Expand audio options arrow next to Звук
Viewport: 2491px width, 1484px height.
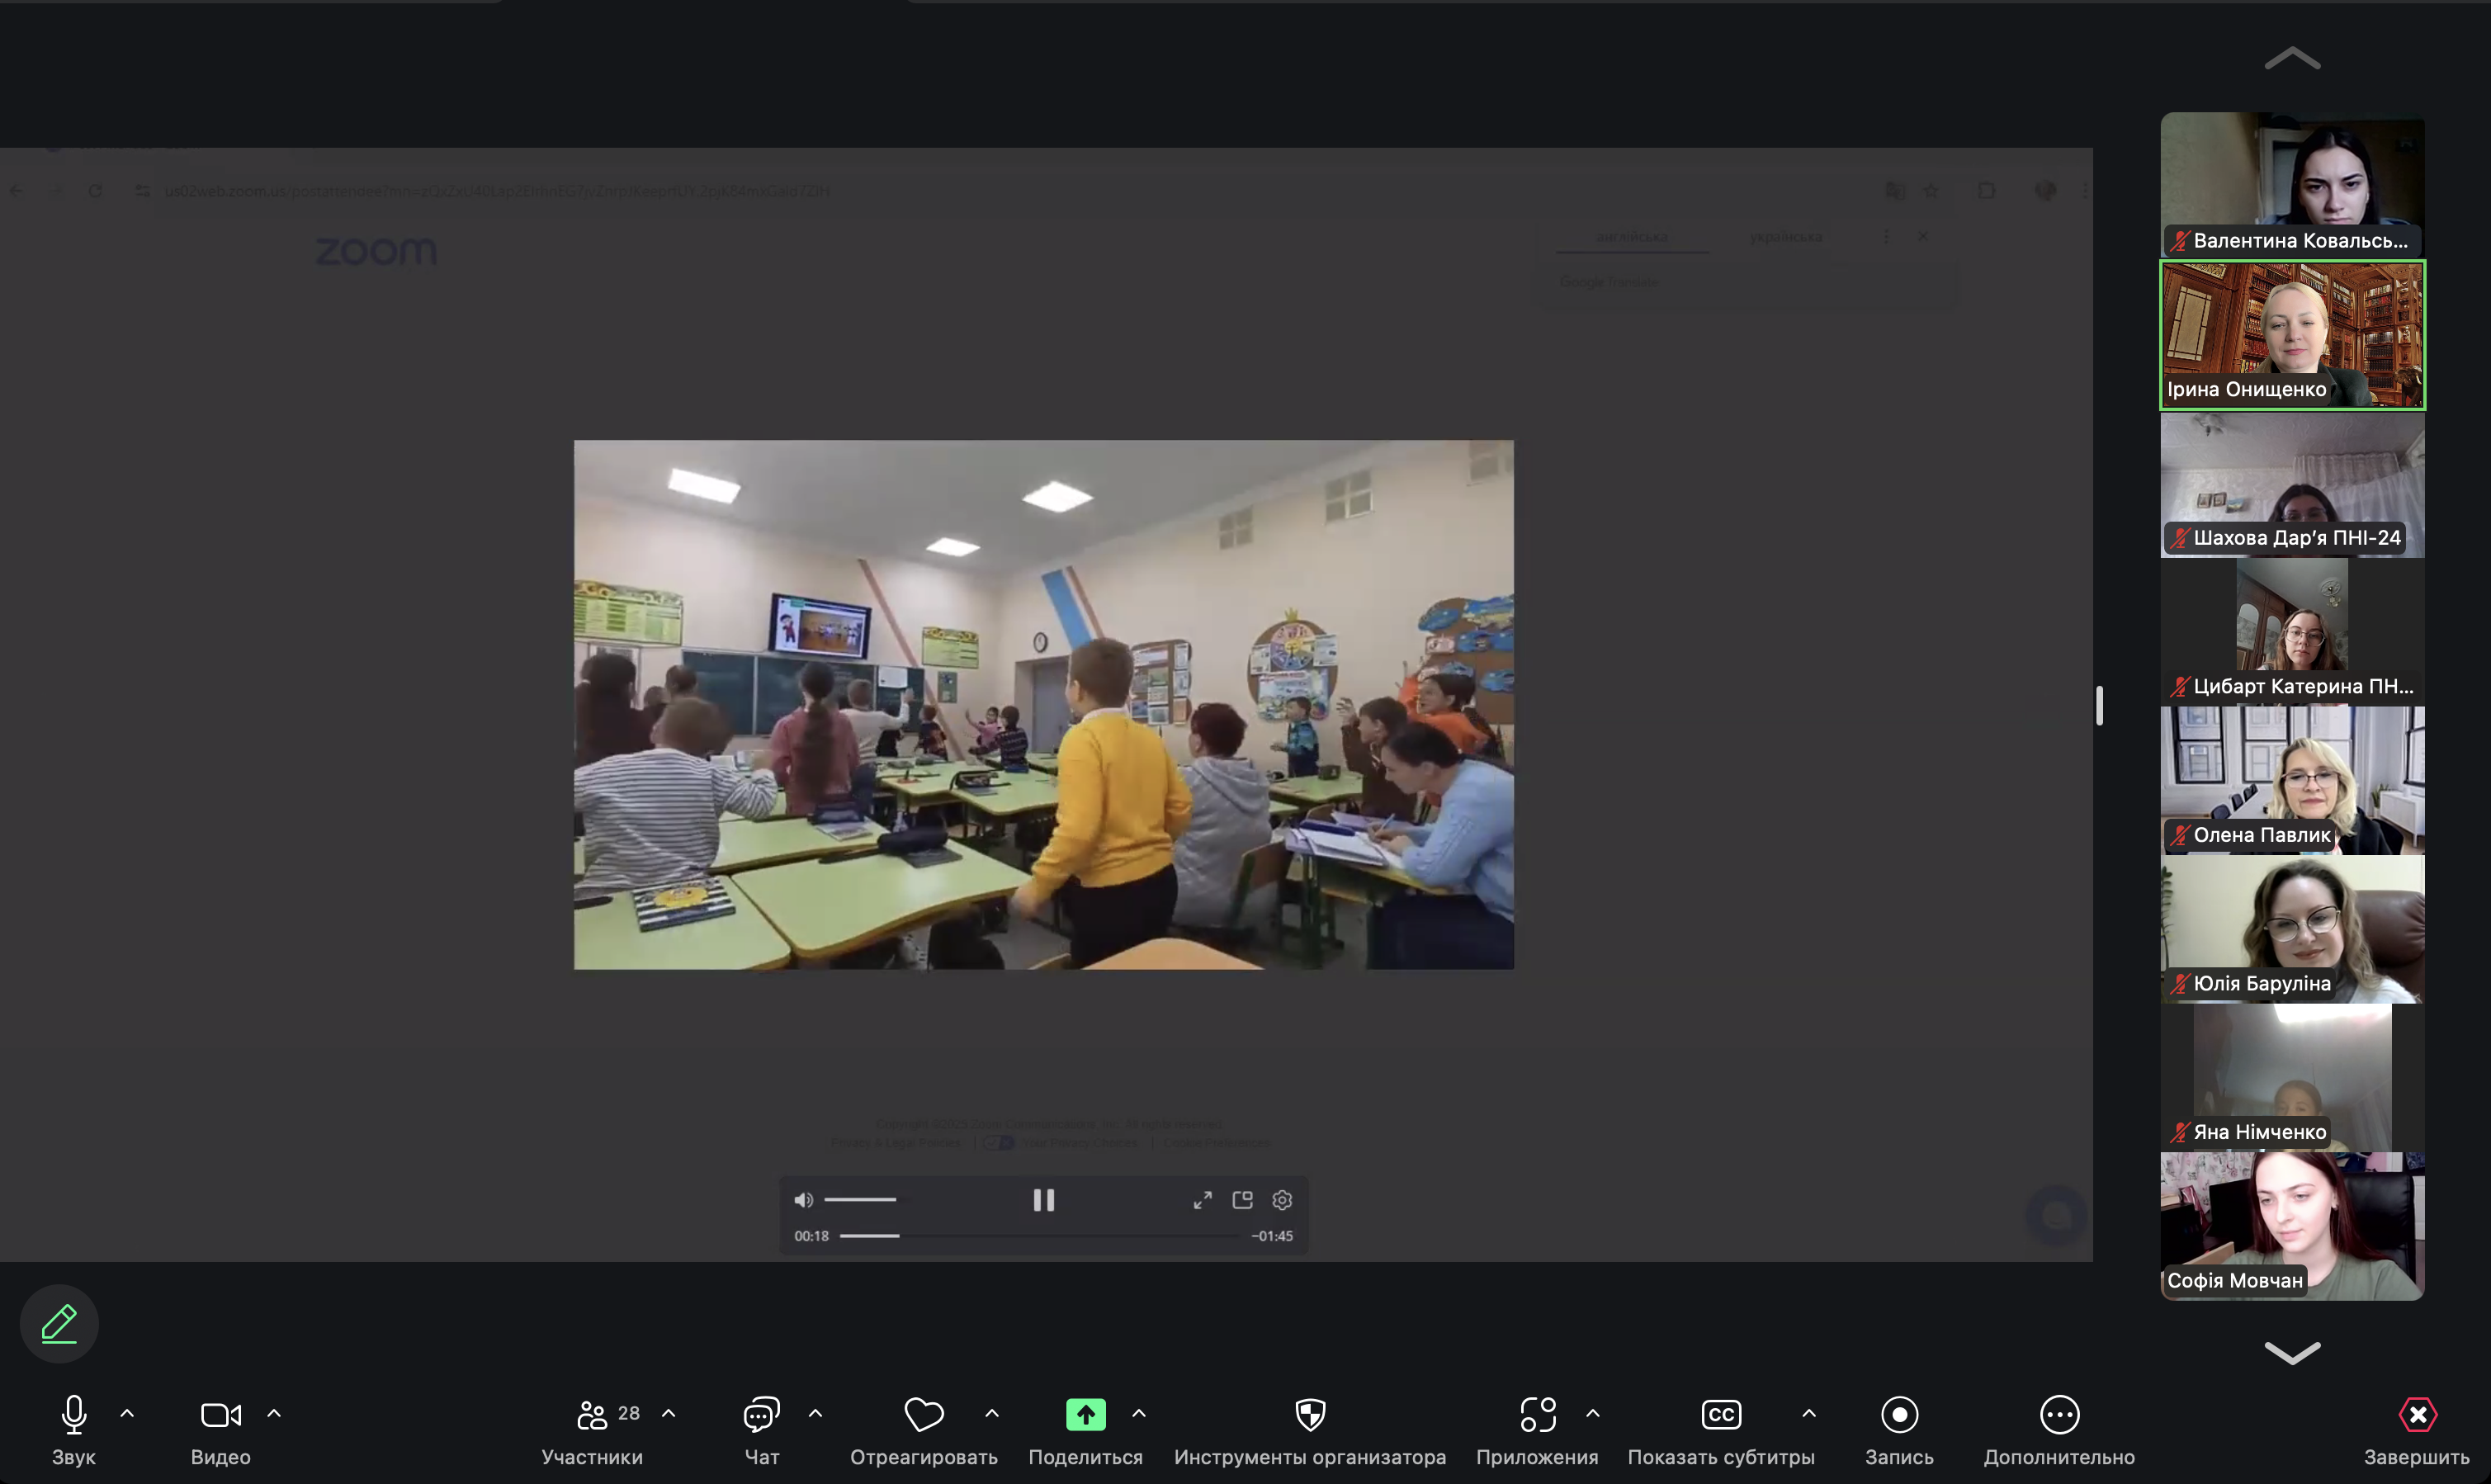(x=127, y=1414)
